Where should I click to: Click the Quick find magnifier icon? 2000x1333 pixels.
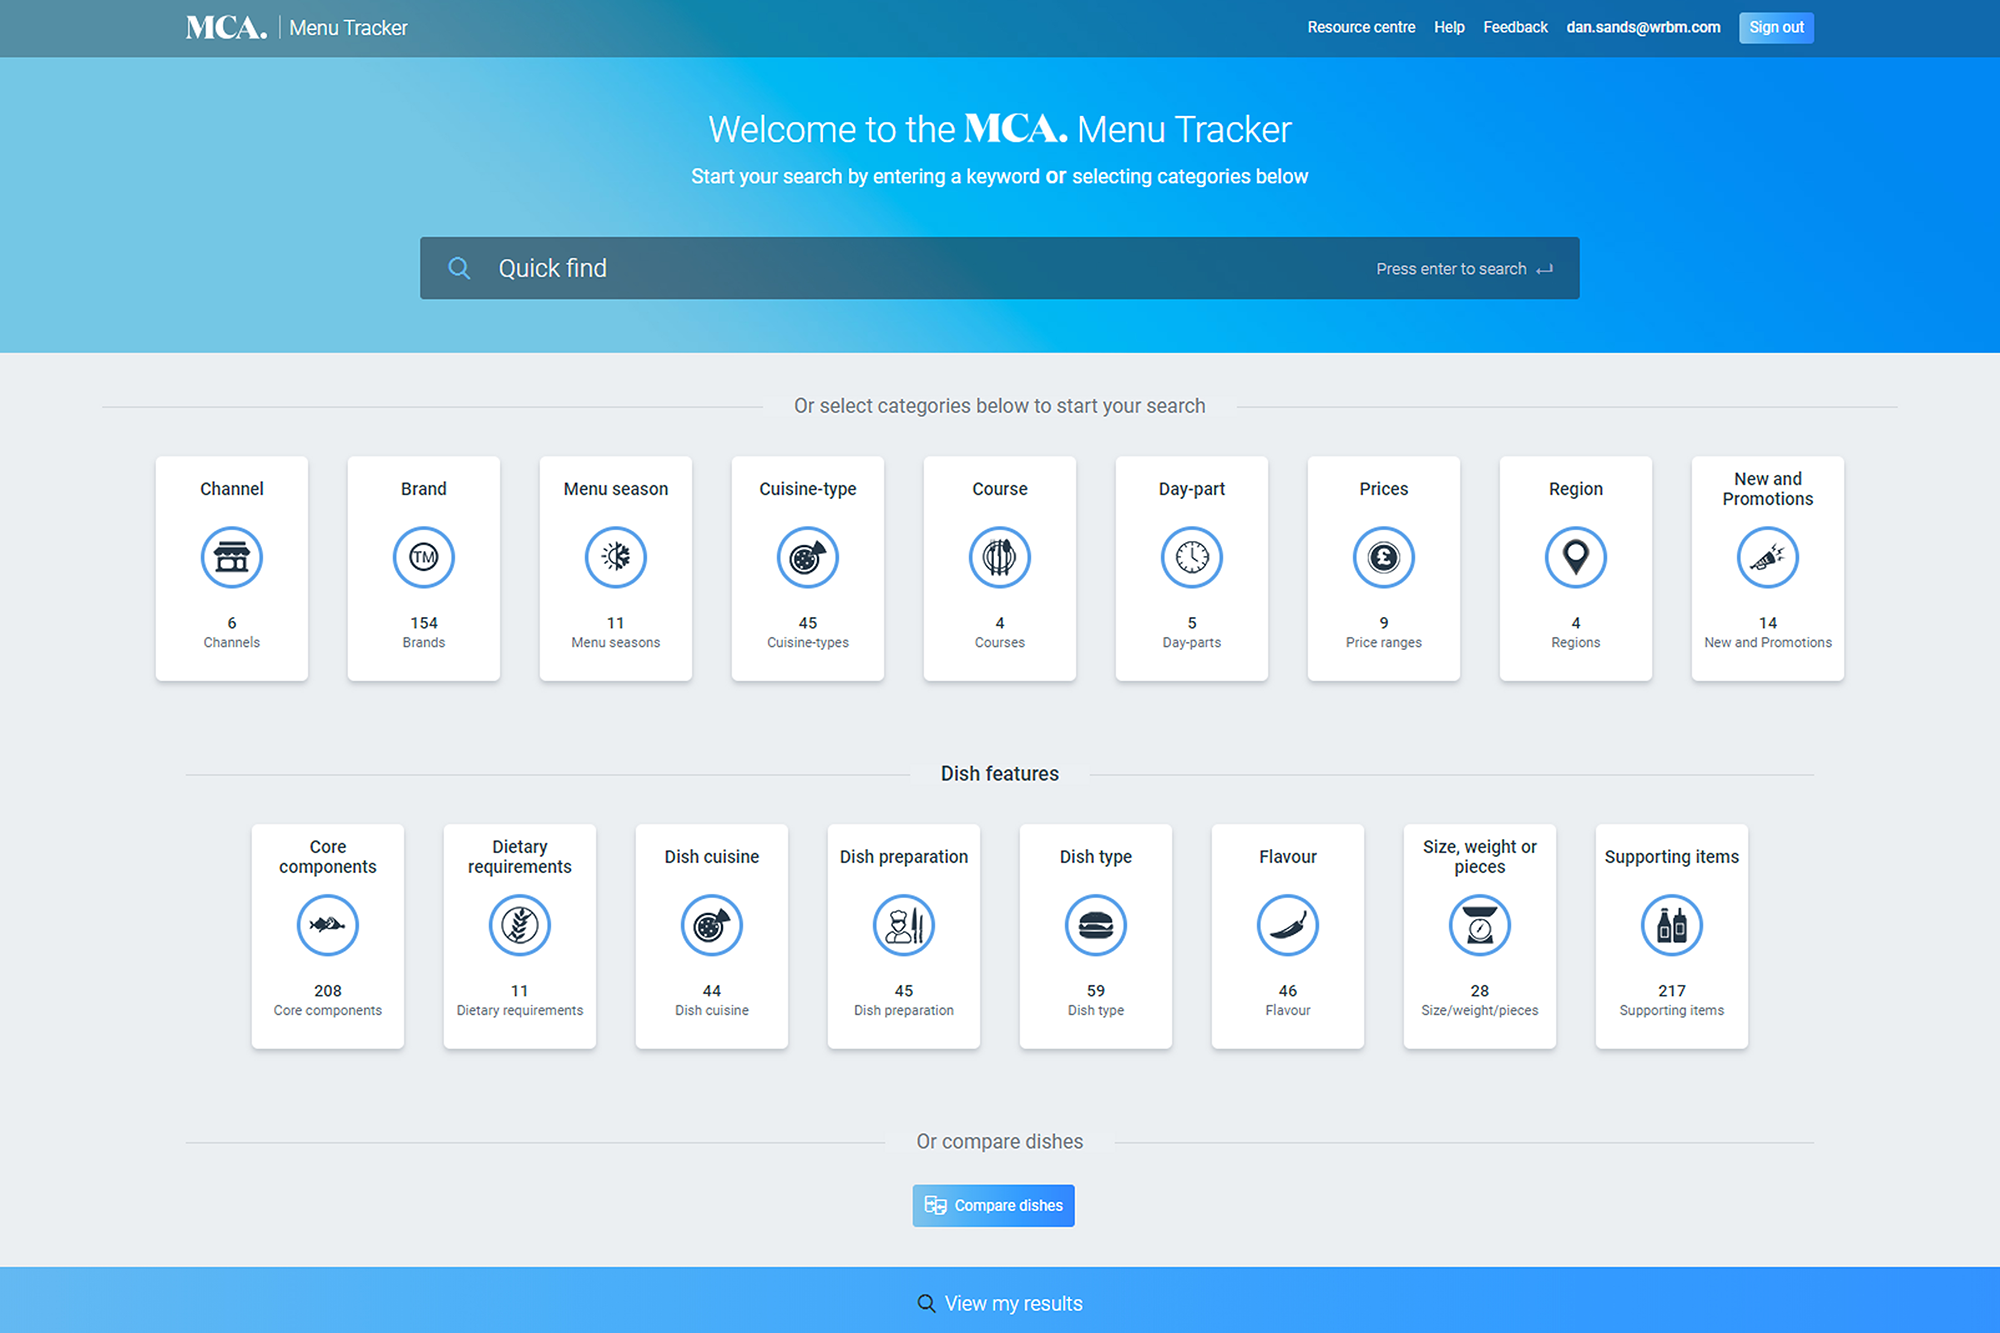click(x=459, y=268)
